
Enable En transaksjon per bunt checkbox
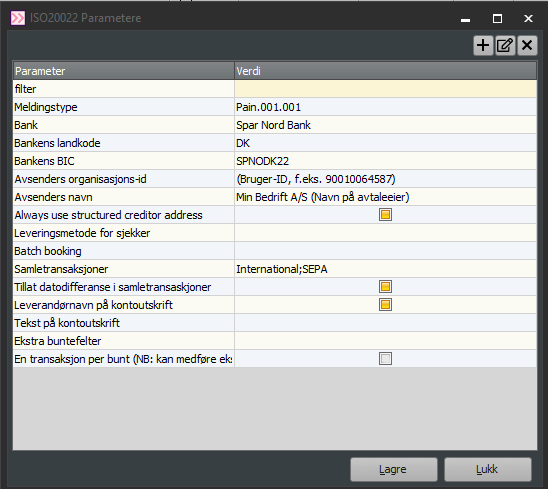(385, 359)
